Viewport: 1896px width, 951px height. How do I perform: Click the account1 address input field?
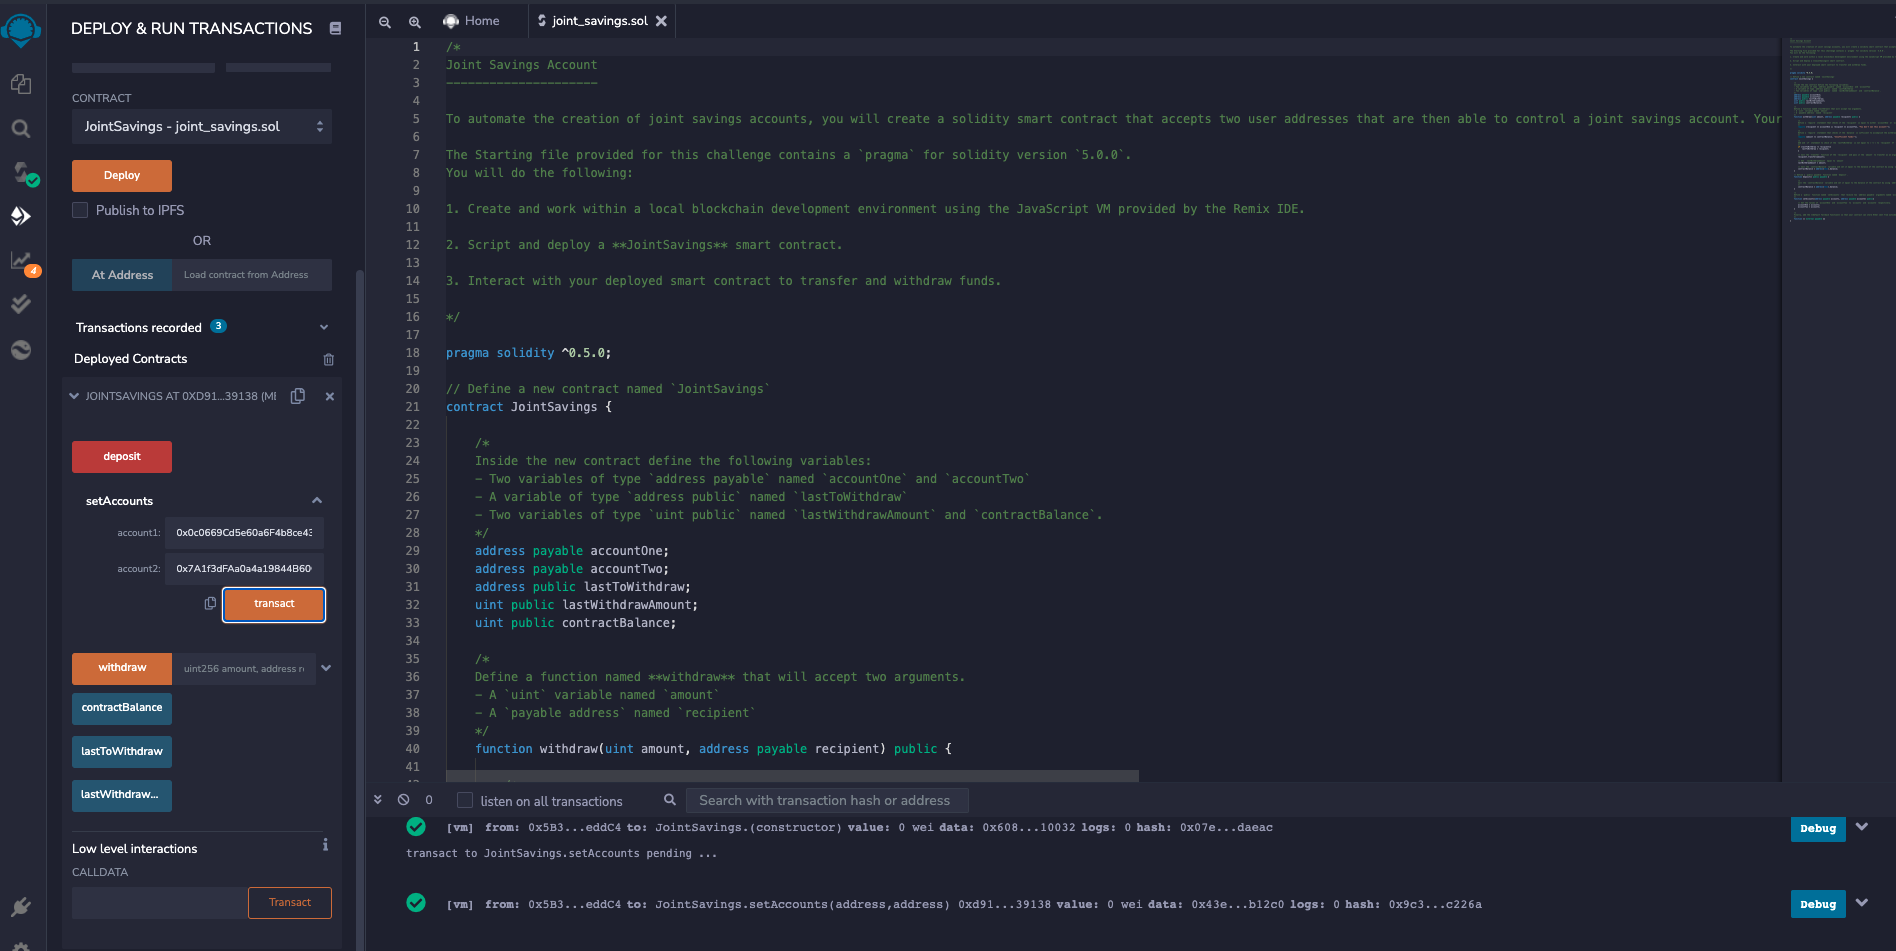[243, 532]
